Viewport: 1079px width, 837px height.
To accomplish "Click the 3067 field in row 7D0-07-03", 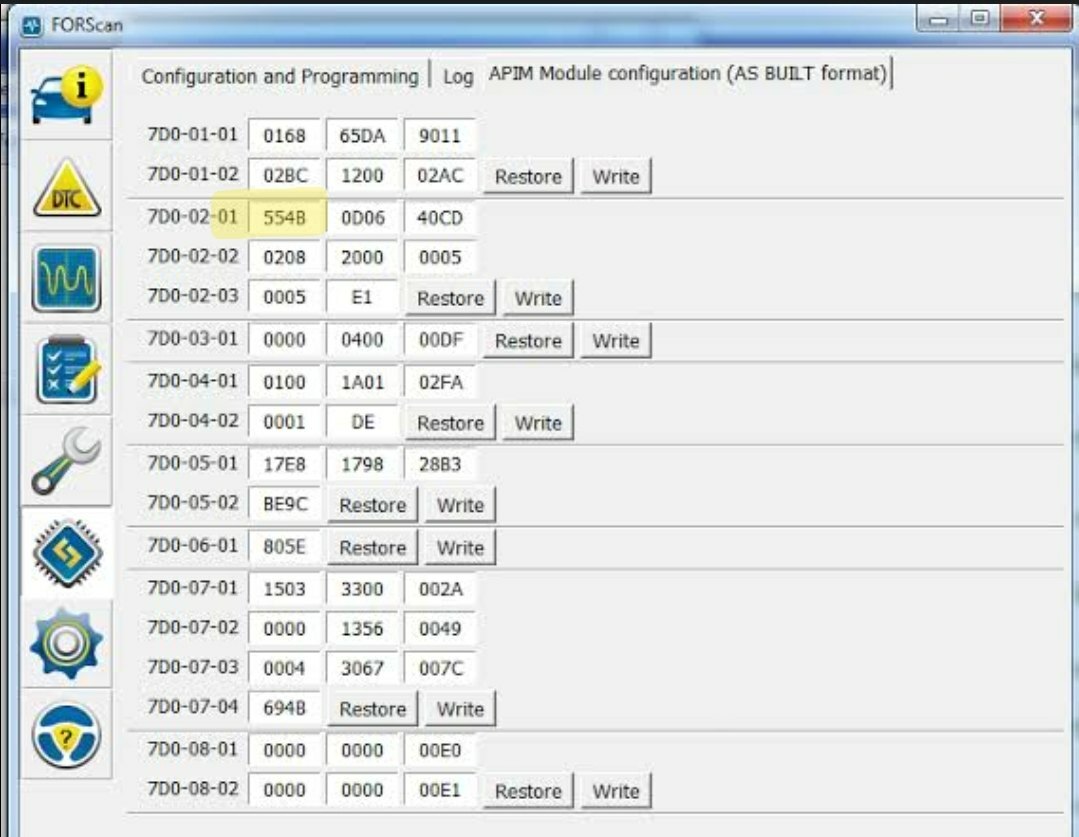I will coord(362,668).
